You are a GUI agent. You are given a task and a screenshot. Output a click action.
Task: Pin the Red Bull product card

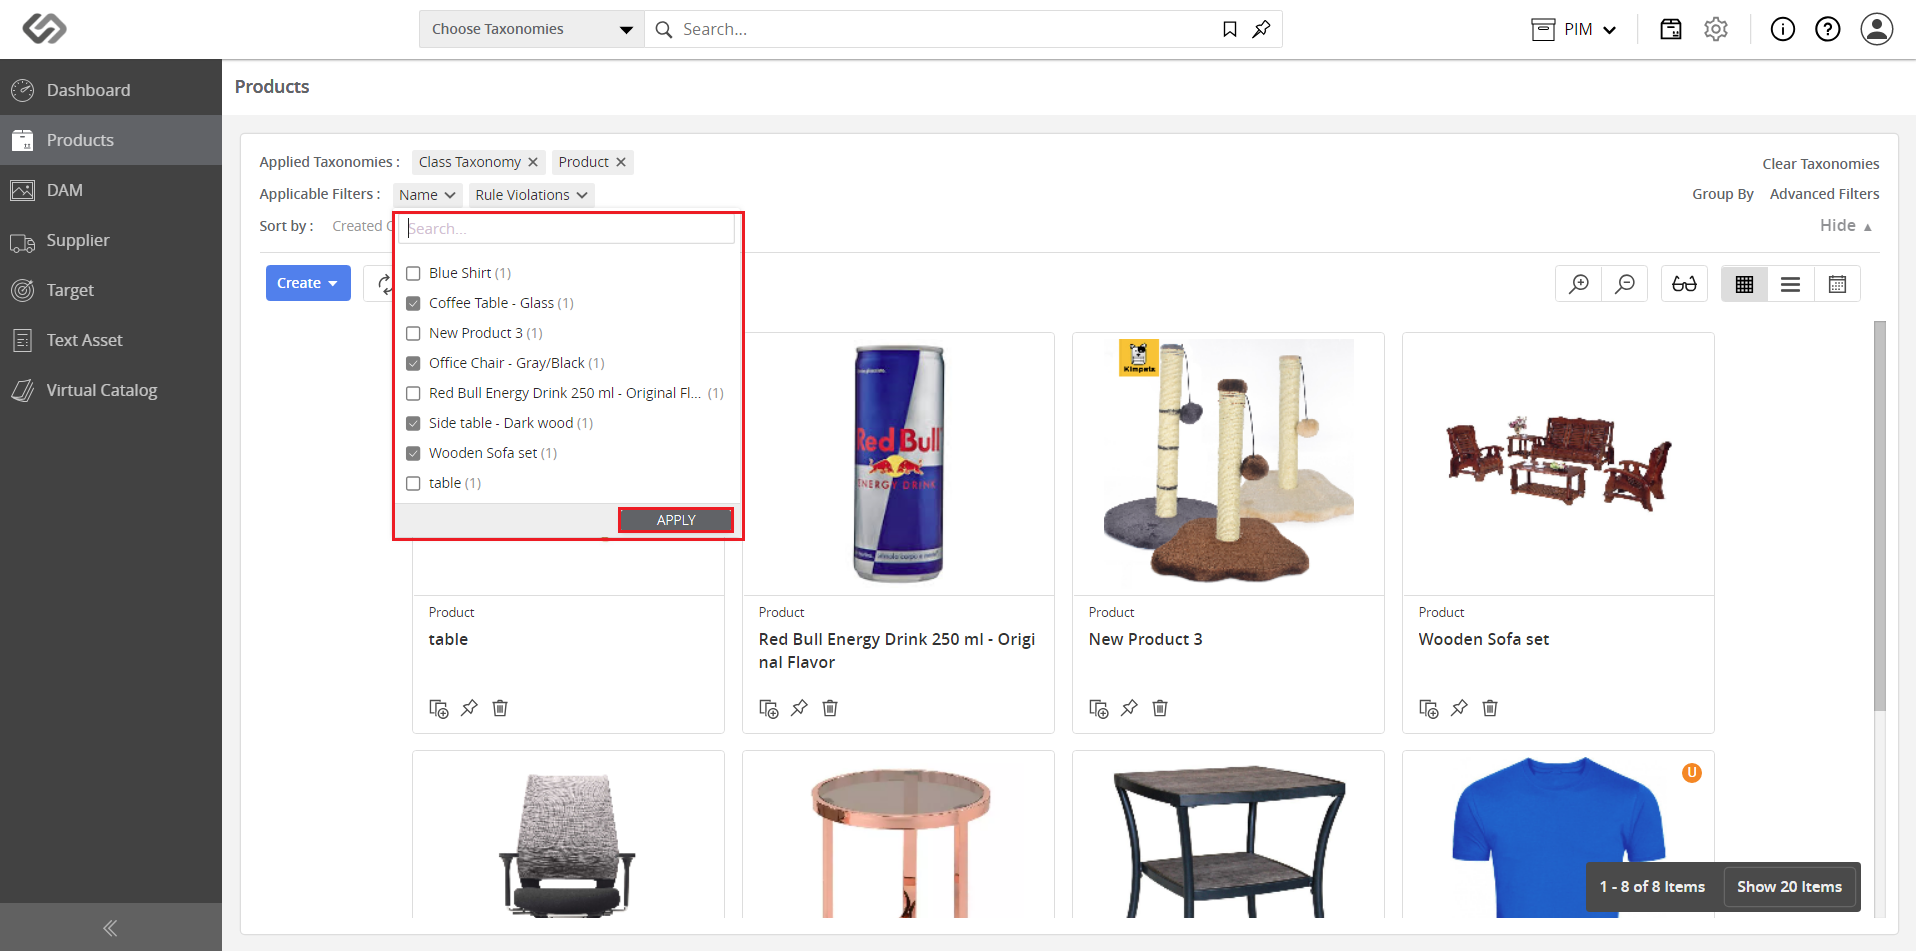(x=799, y=708)
